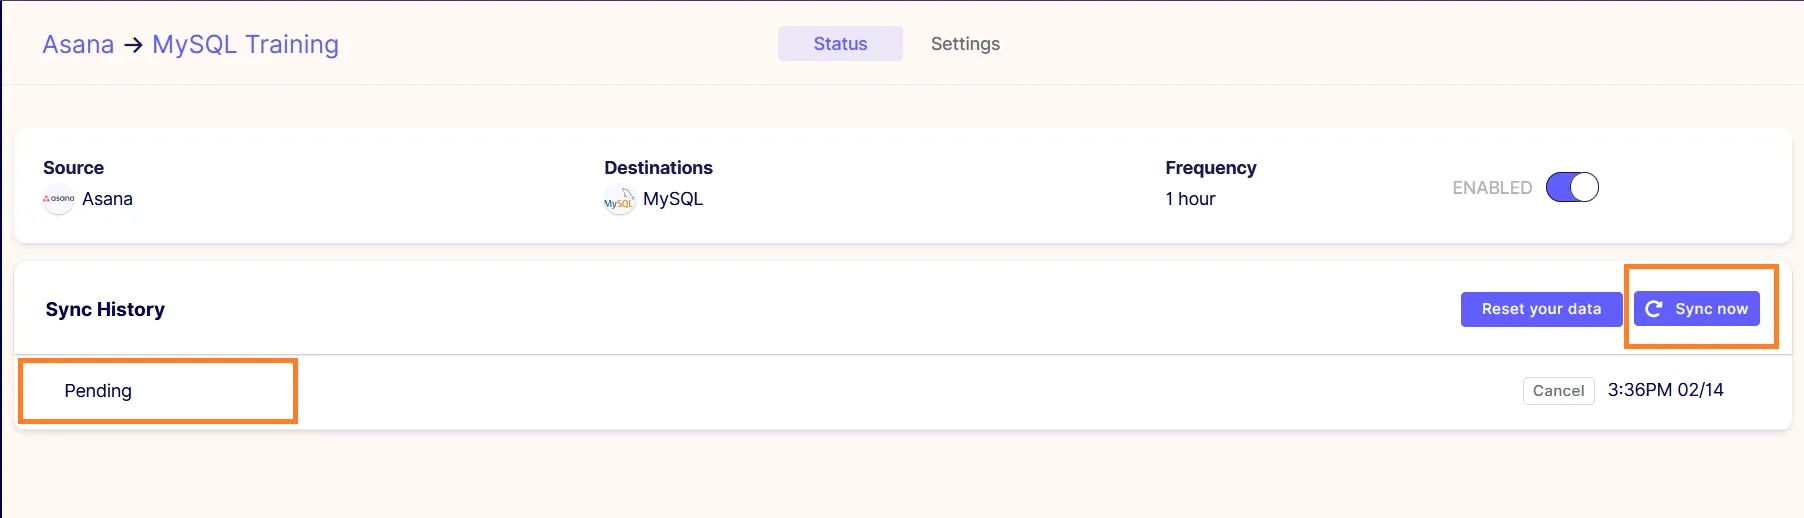Viewport: 1804px width, 518px height.
Task: Switch to the Status tab
Action: click(x=840, y=44)
